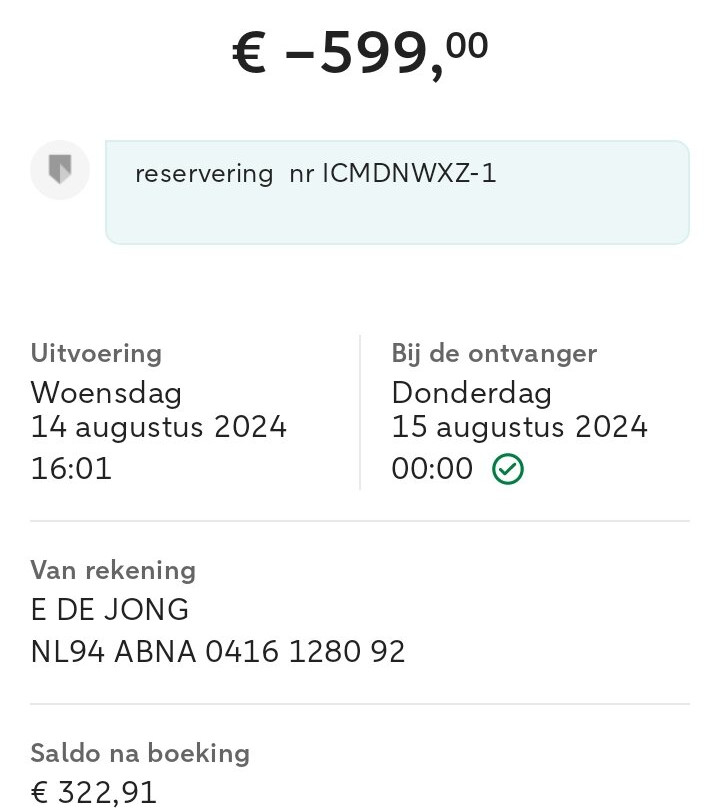720x808 pixels.
Task: Select the € 322,91 balance amount
Action: pyautogui.click(x=94, y=792)
